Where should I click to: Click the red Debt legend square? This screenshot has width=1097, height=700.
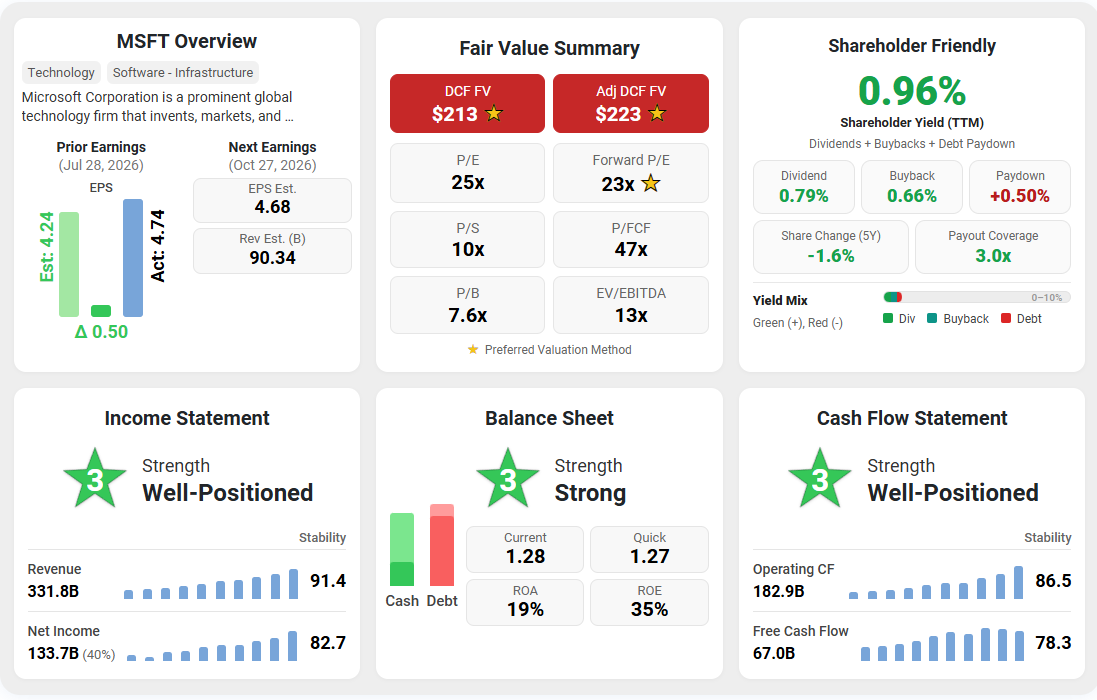(x=1006, y=318)
